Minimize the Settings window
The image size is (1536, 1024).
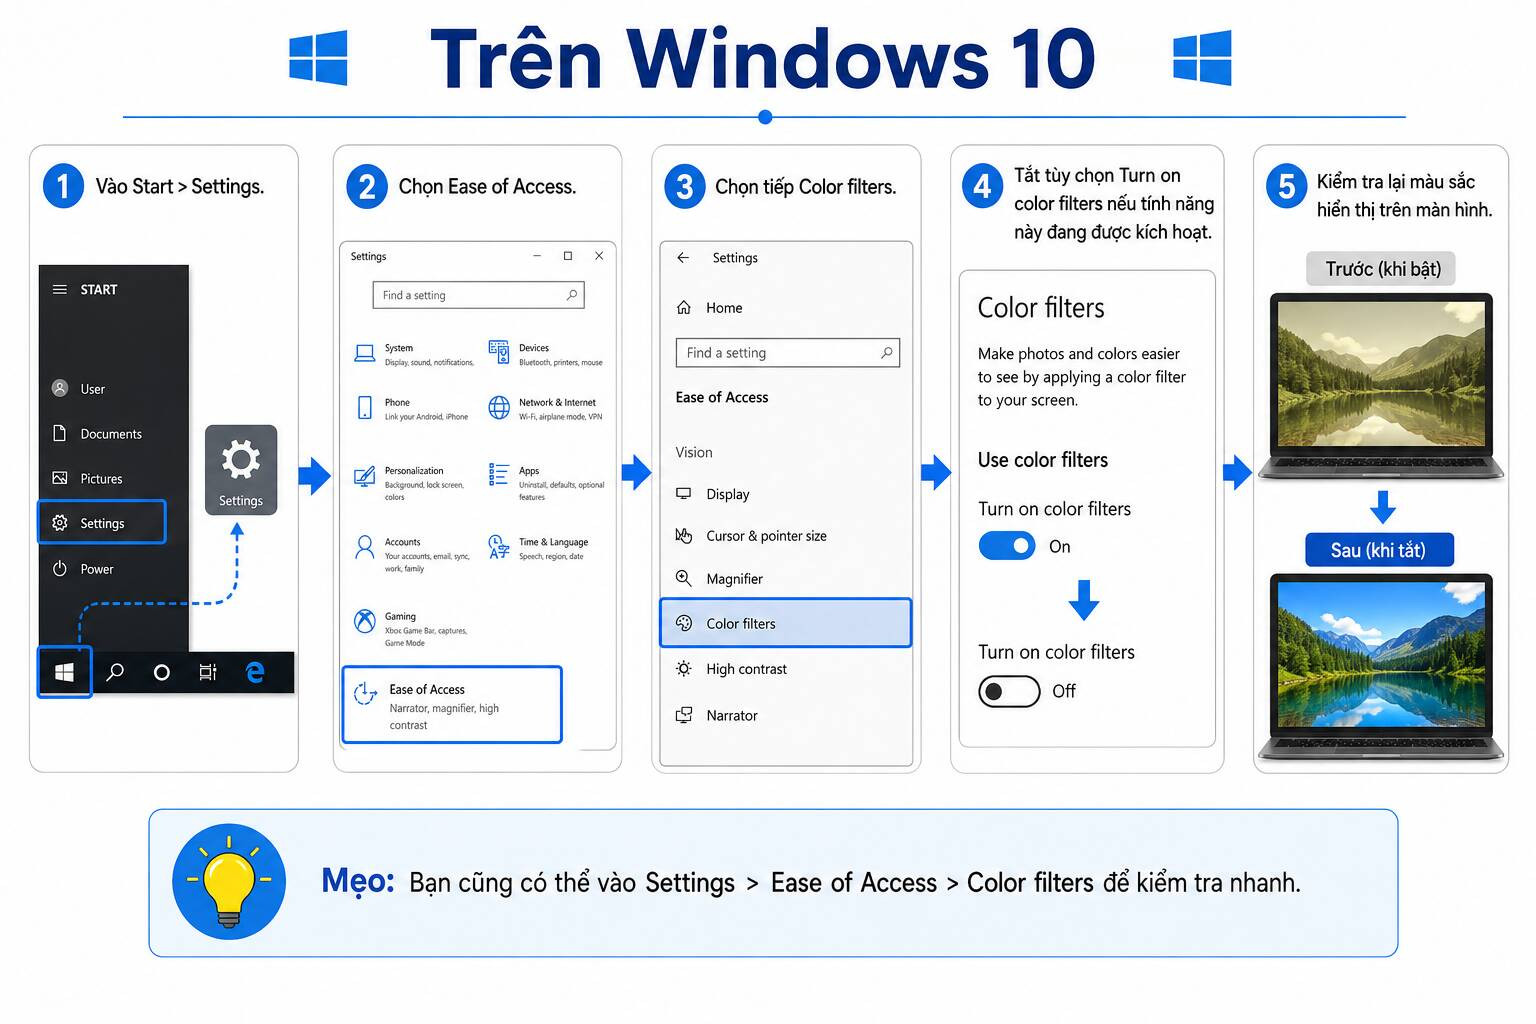click(x=537, y=256)
